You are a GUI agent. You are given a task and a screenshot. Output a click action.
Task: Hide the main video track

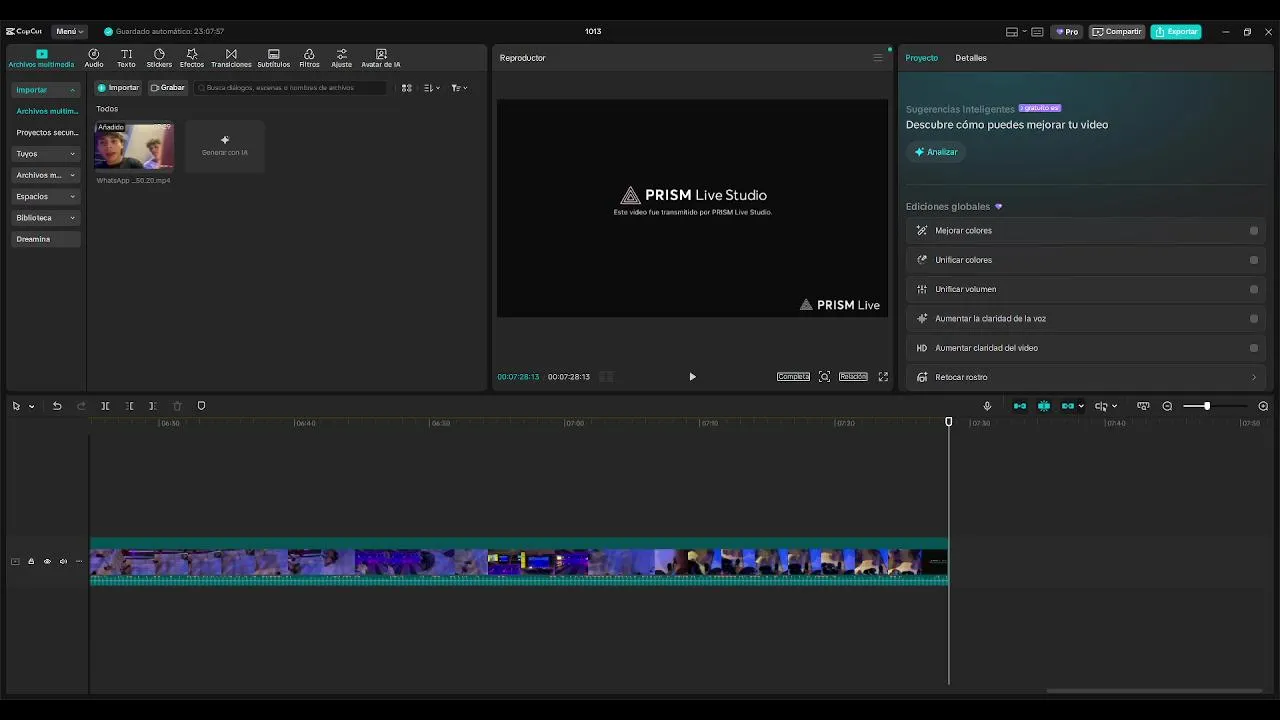[x=47, y=562]
